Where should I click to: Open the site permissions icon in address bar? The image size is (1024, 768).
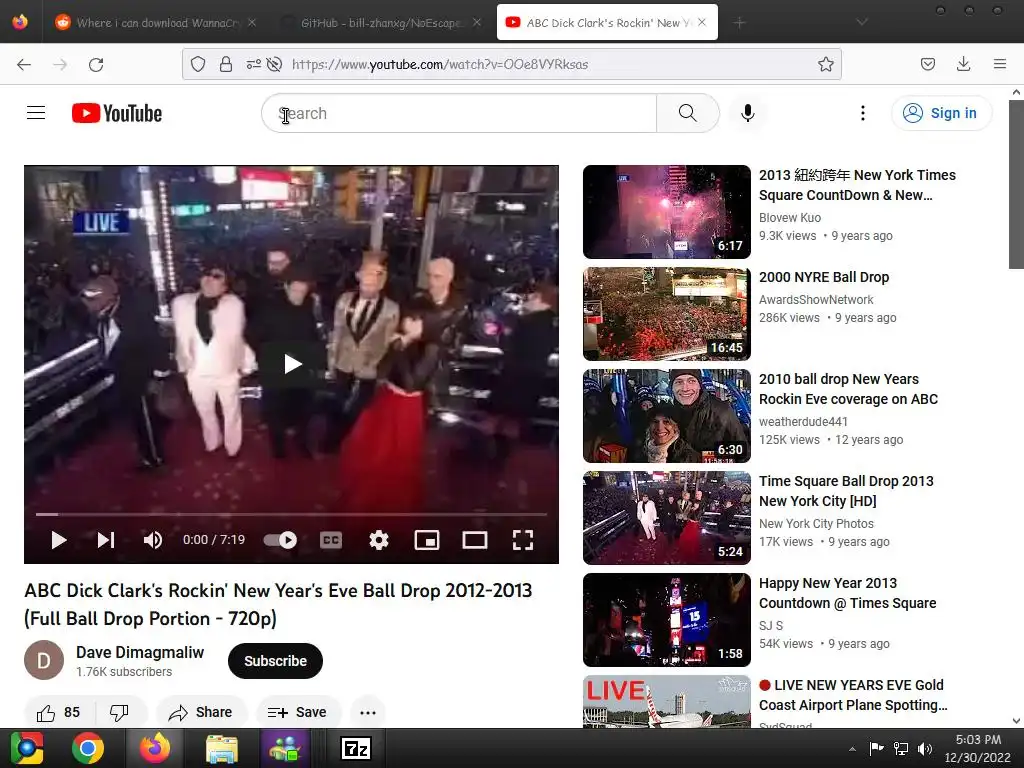tap(253, 64)
